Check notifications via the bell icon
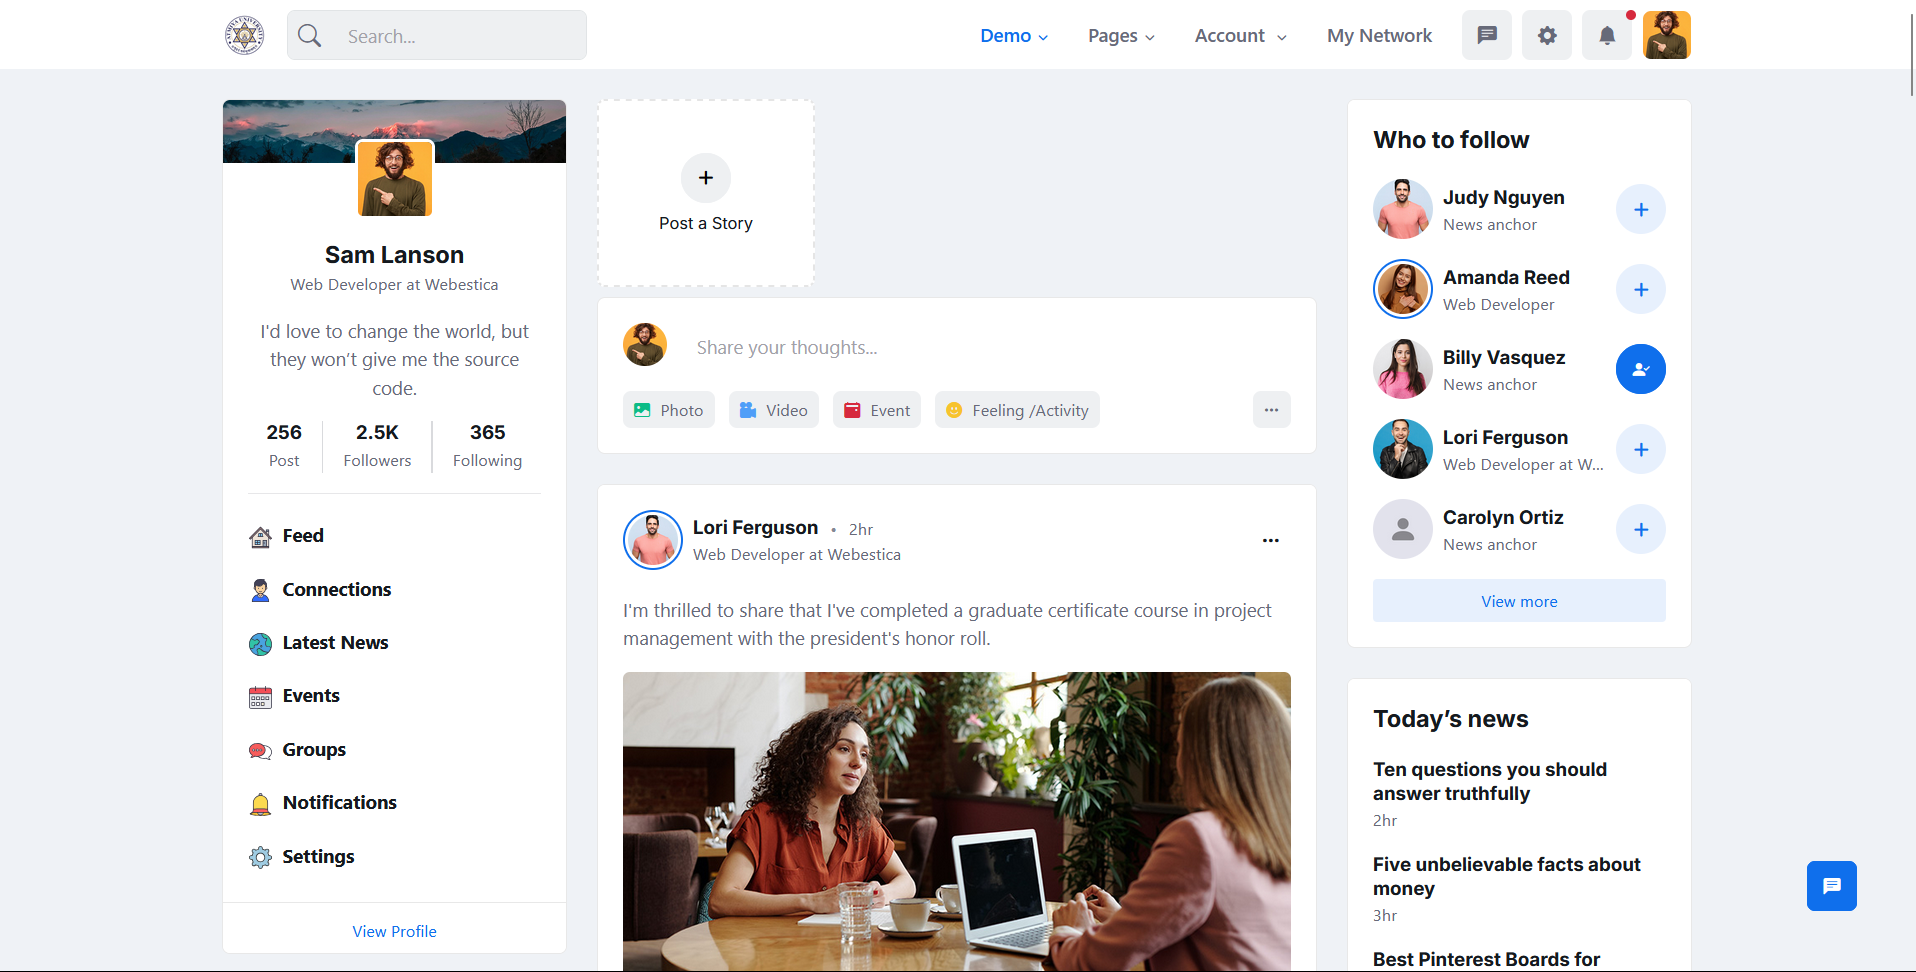This screenshot has width=1916, height=972. click(x=1606, y=35)
